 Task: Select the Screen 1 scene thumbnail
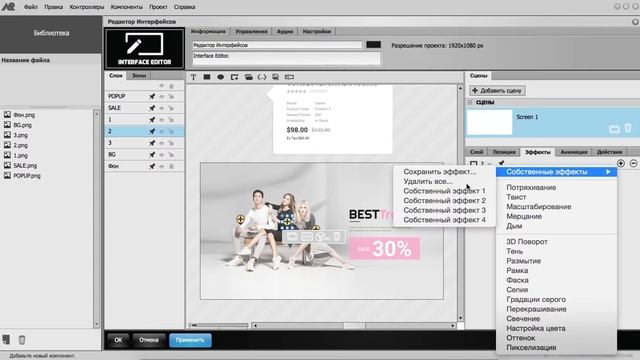[489, 122]
